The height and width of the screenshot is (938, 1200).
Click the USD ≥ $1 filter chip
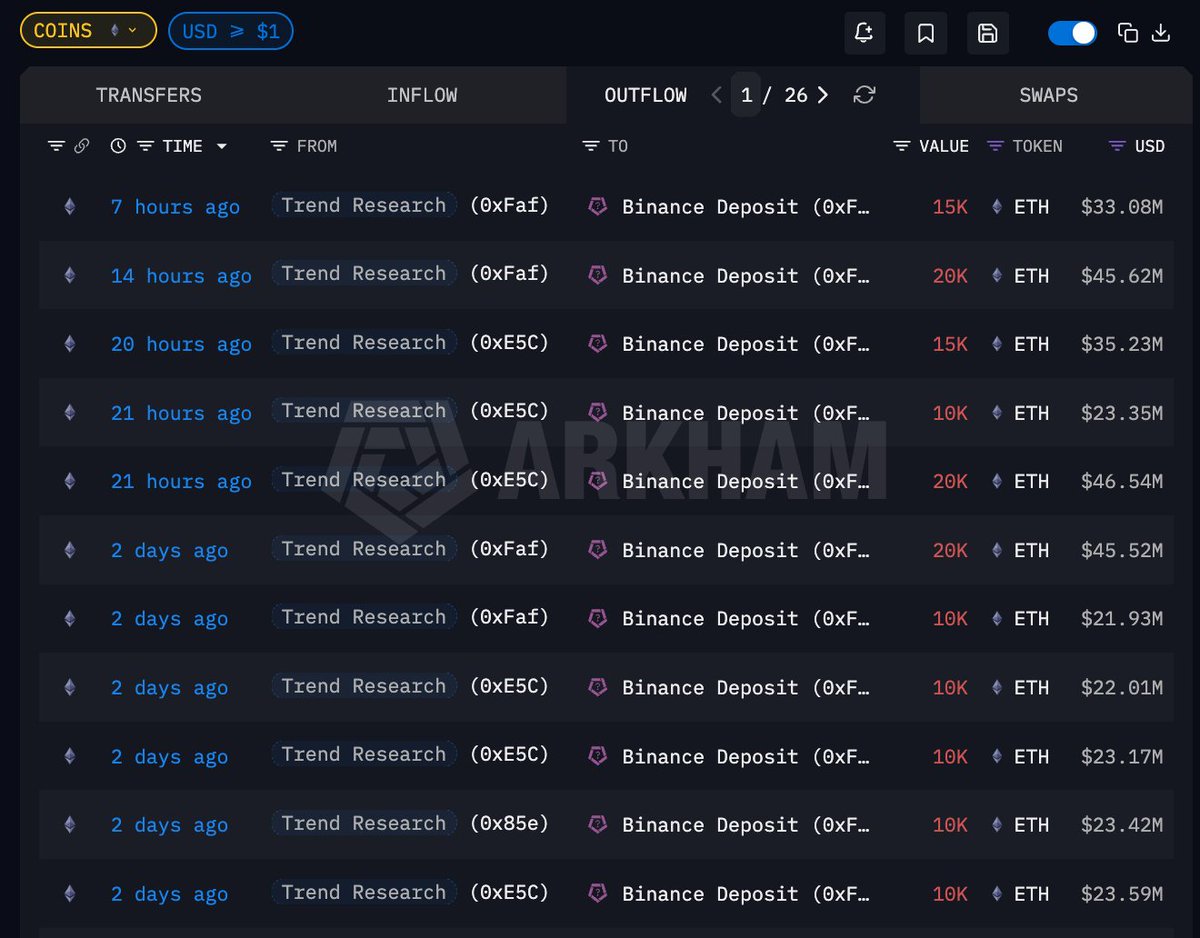(231, 31)
